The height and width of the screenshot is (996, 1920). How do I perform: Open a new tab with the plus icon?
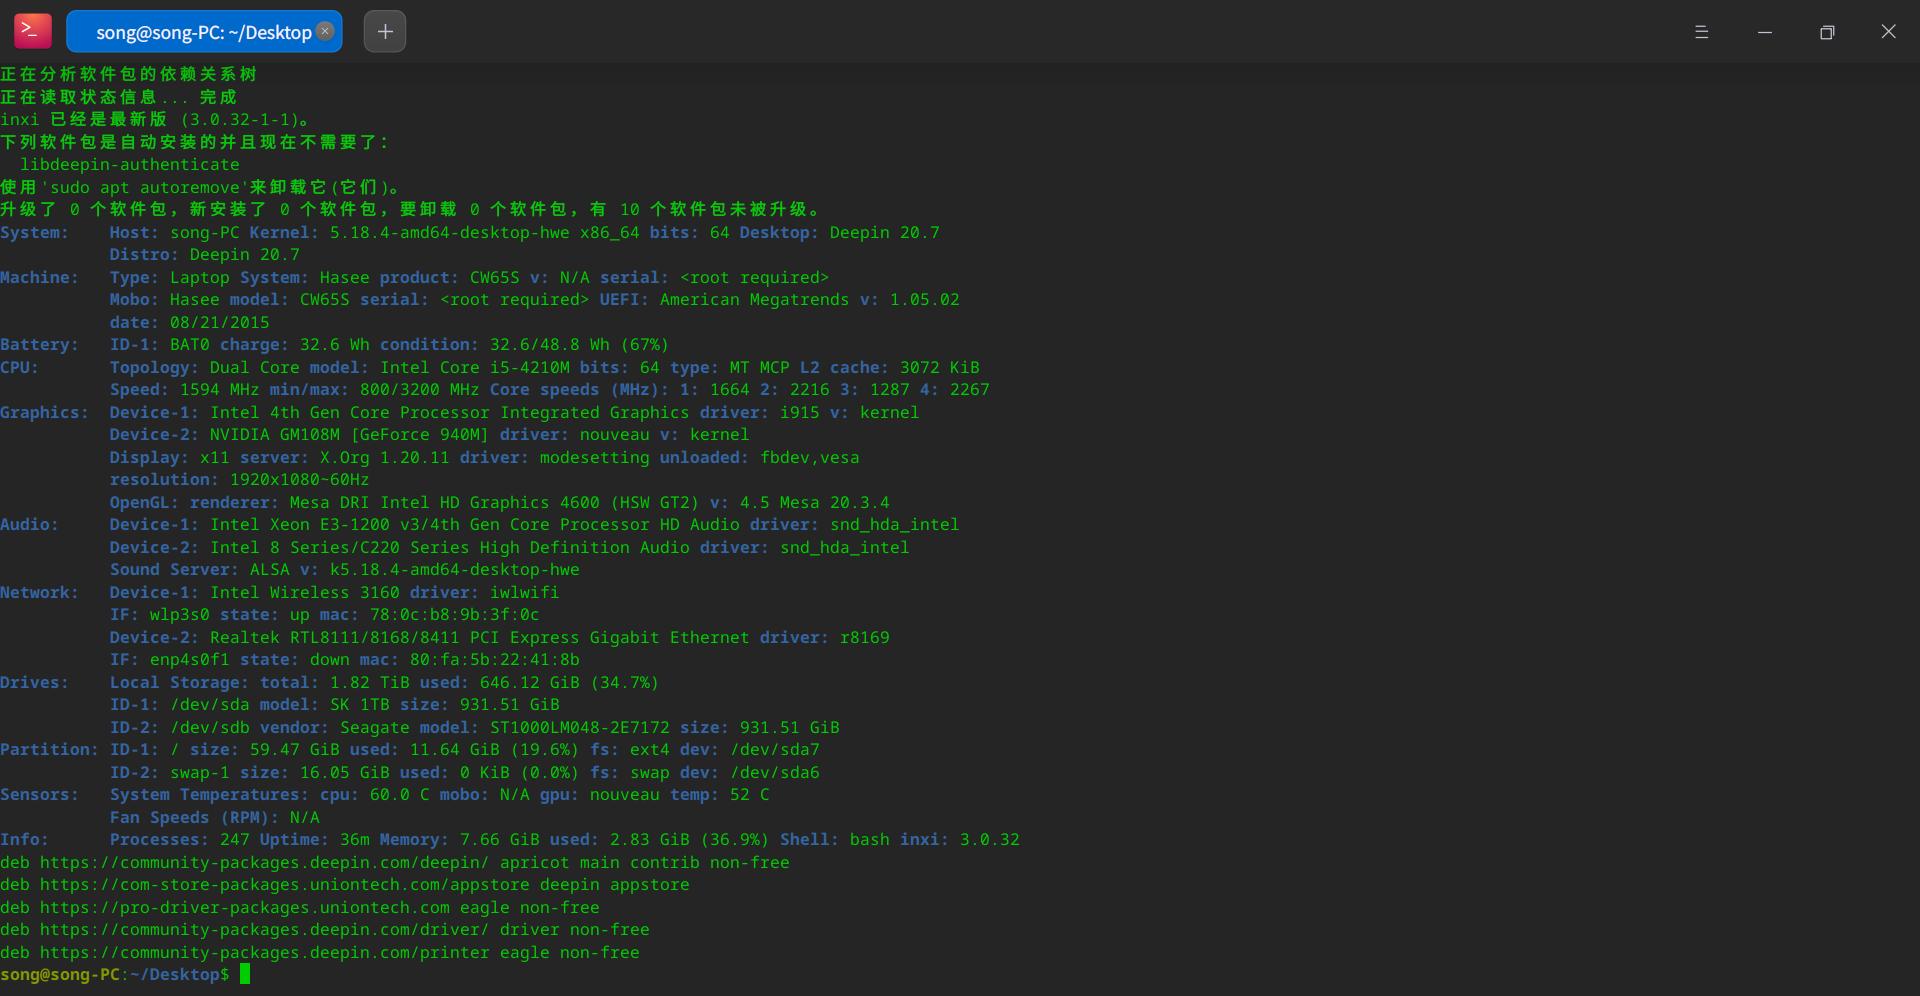click(384, 31)
